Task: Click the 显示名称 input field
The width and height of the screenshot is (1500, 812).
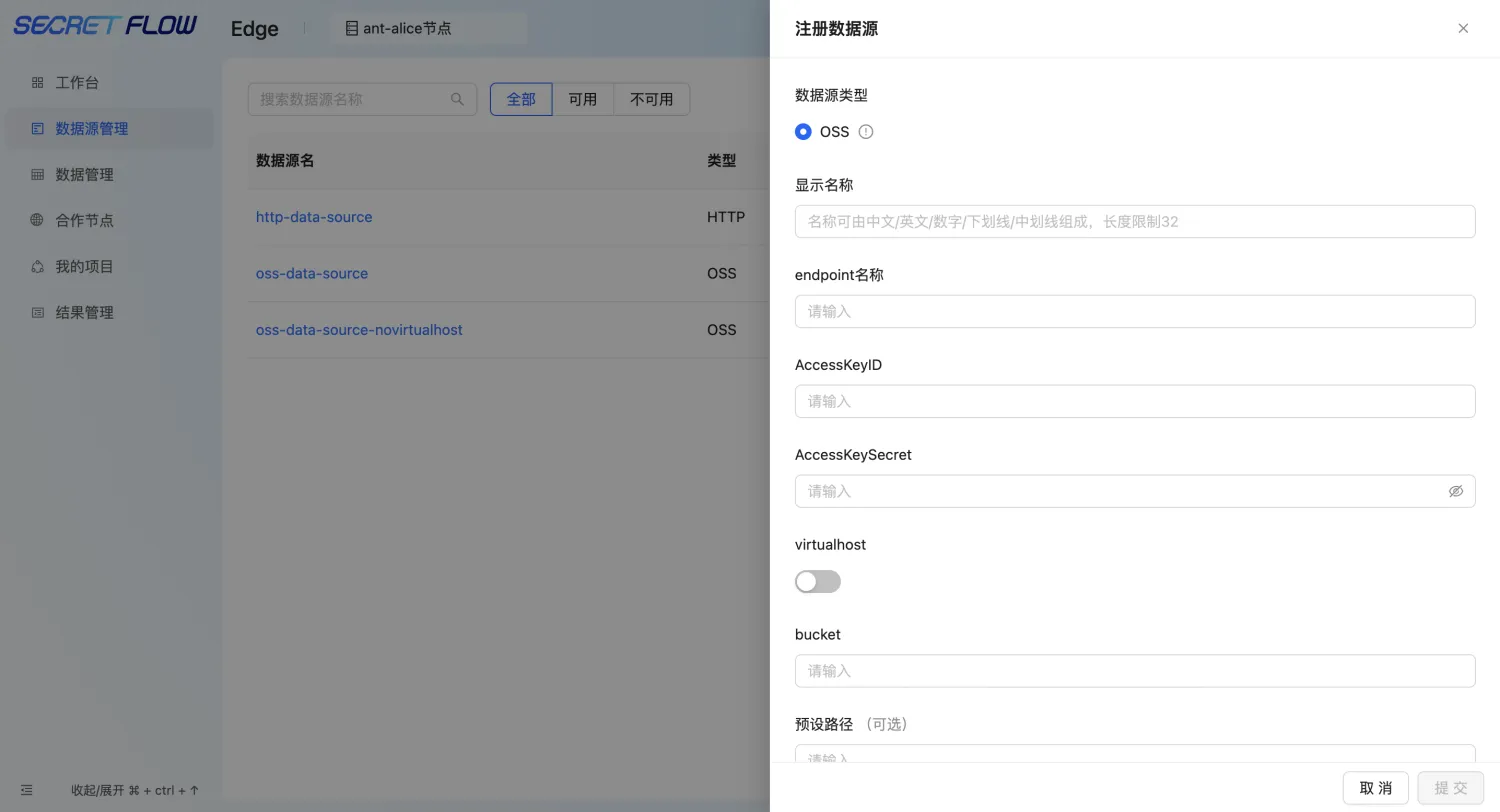Action: coord(1135,222)
